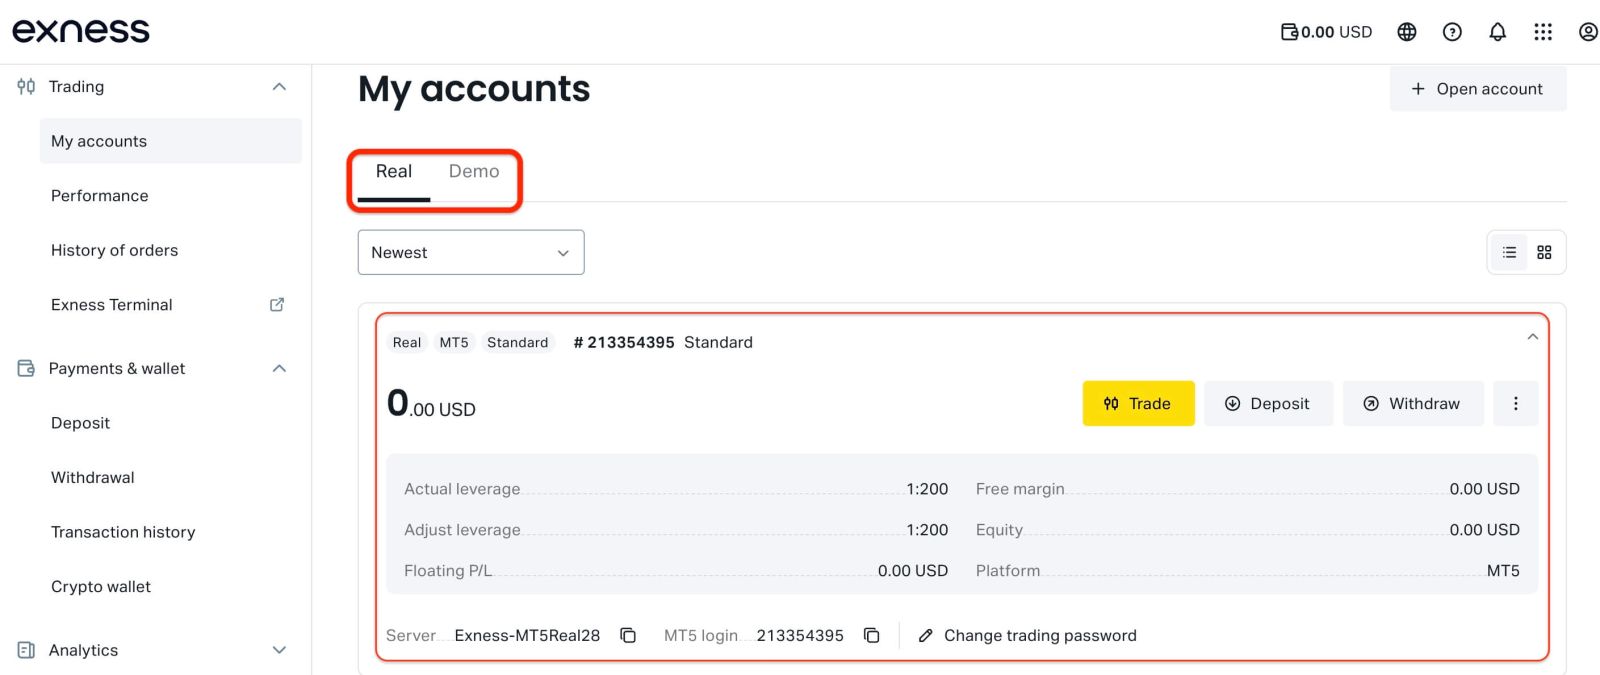Viewport: 1600px width, 675px height.
Task: Open notifications bell icon
Action: pos(1497,32)
